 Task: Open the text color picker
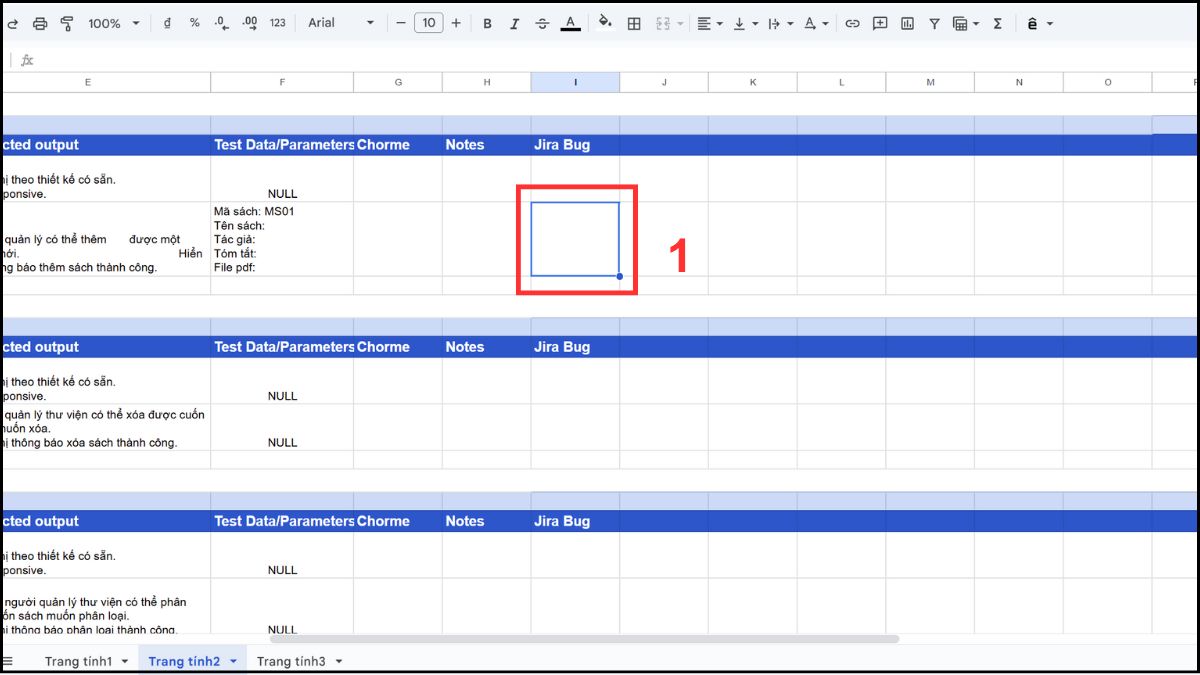pos(569,22)
